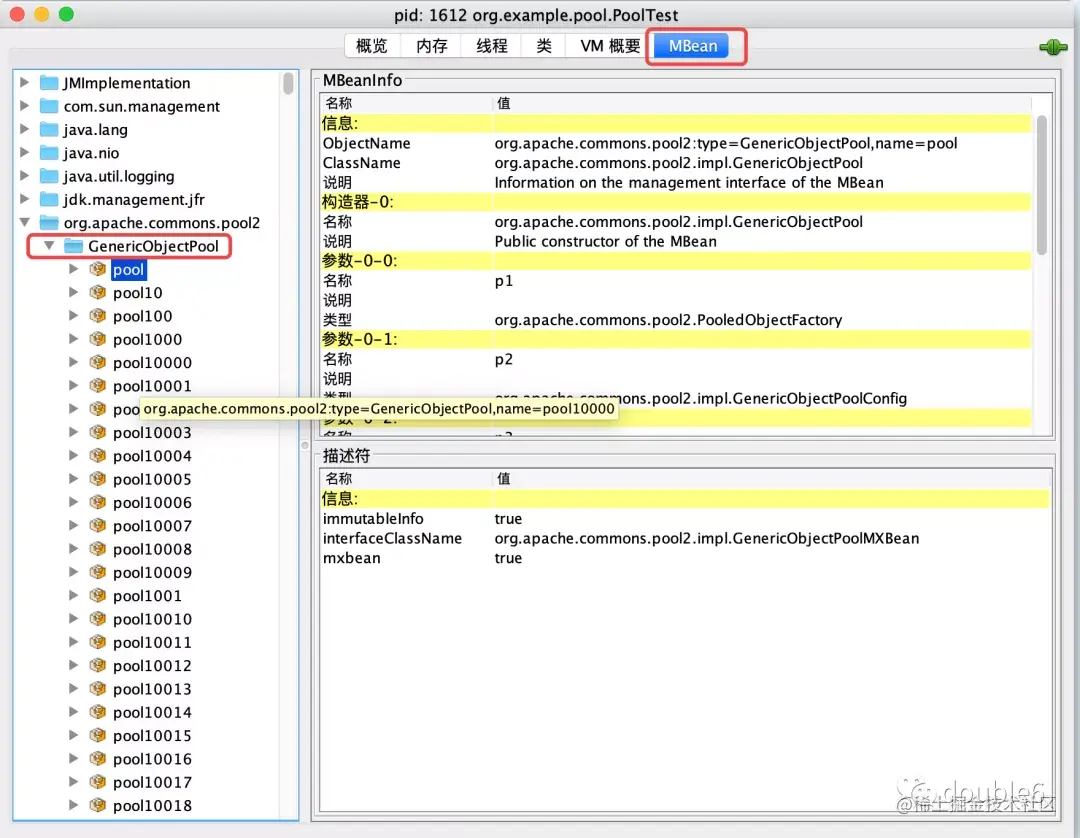Click the bean icon beside pool10005
The width and height of the screenshot is (1080, 838).
tap(98, 479)
